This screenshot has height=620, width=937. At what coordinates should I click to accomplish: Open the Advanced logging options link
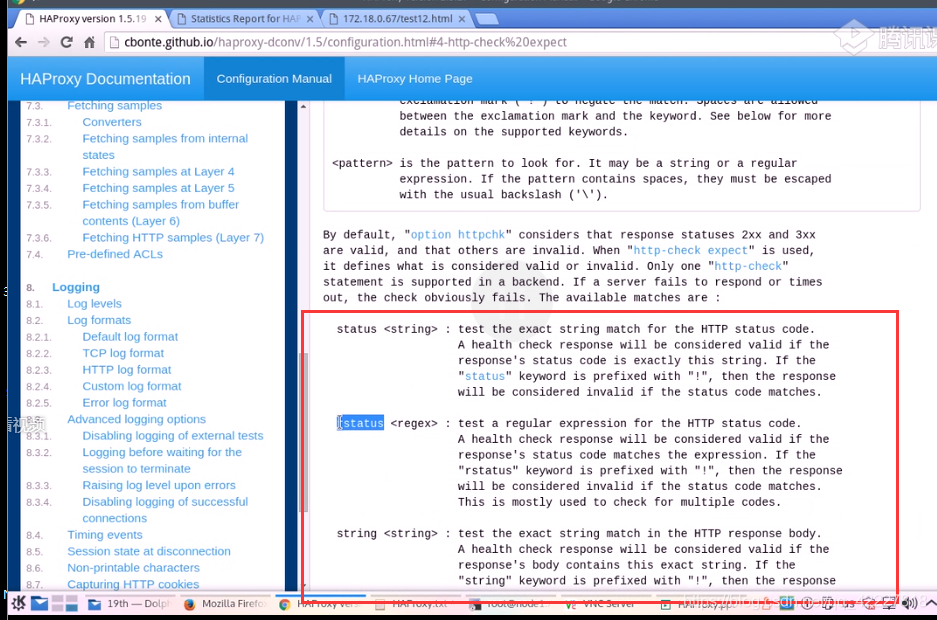(136, 419)
